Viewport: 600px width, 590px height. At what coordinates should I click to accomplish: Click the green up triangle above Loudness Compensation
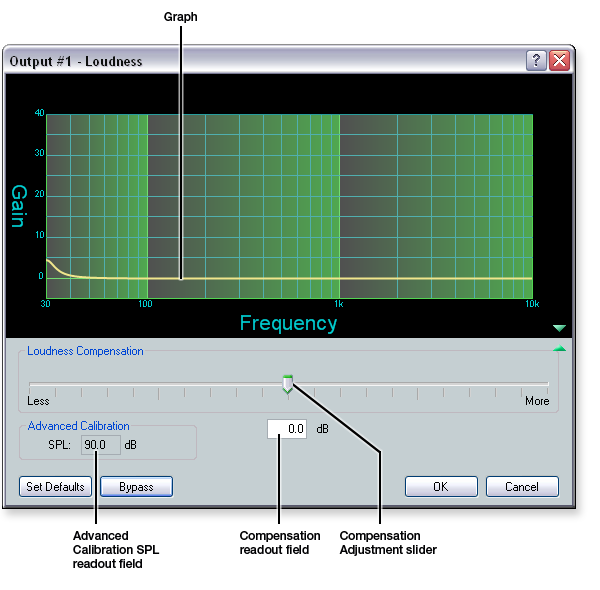click(559, 349)
